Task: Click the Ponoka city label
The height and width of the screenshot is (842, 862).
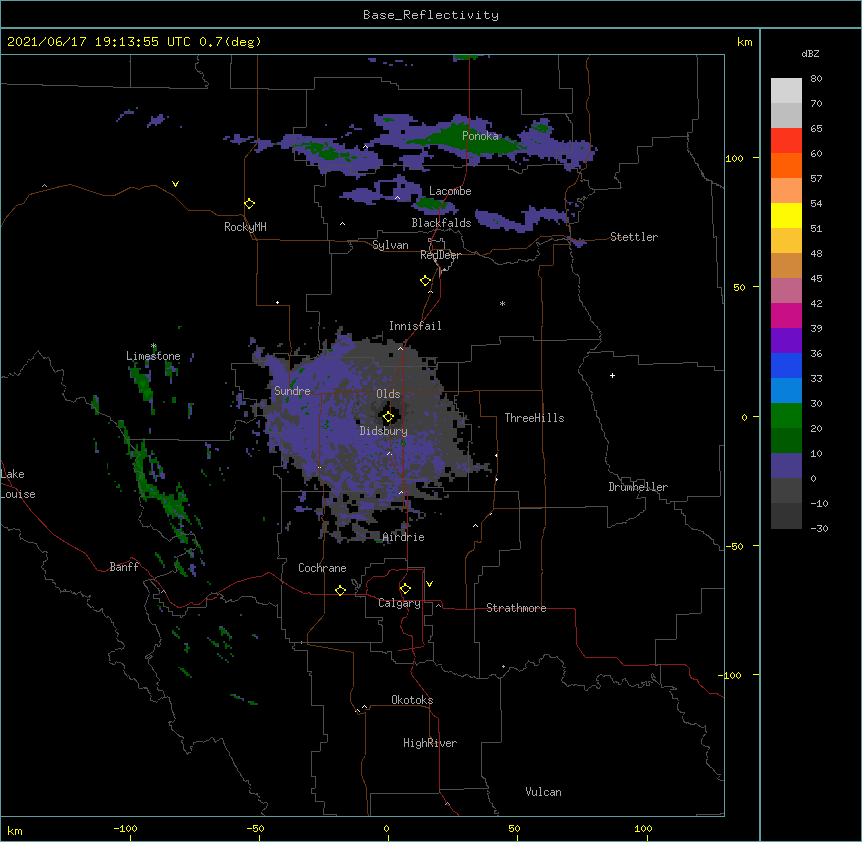Action: 480,136
